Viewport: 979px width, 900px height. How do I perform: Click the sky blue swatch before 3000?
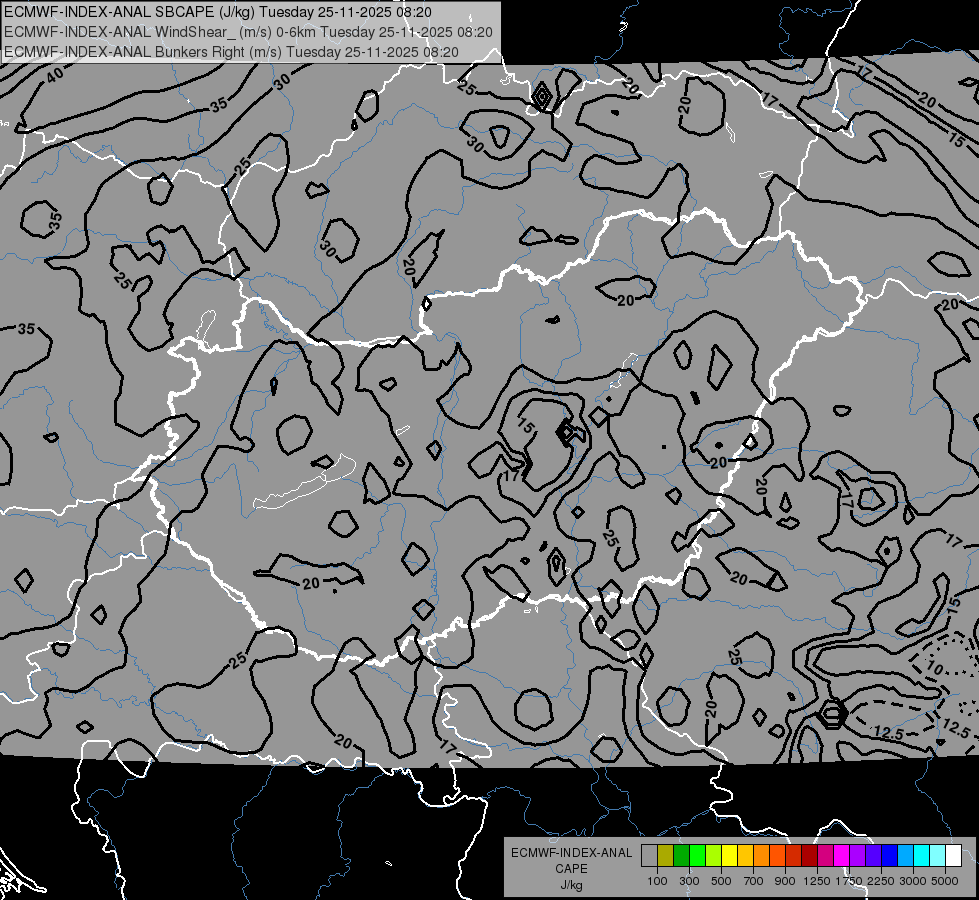tap(906, 855)
